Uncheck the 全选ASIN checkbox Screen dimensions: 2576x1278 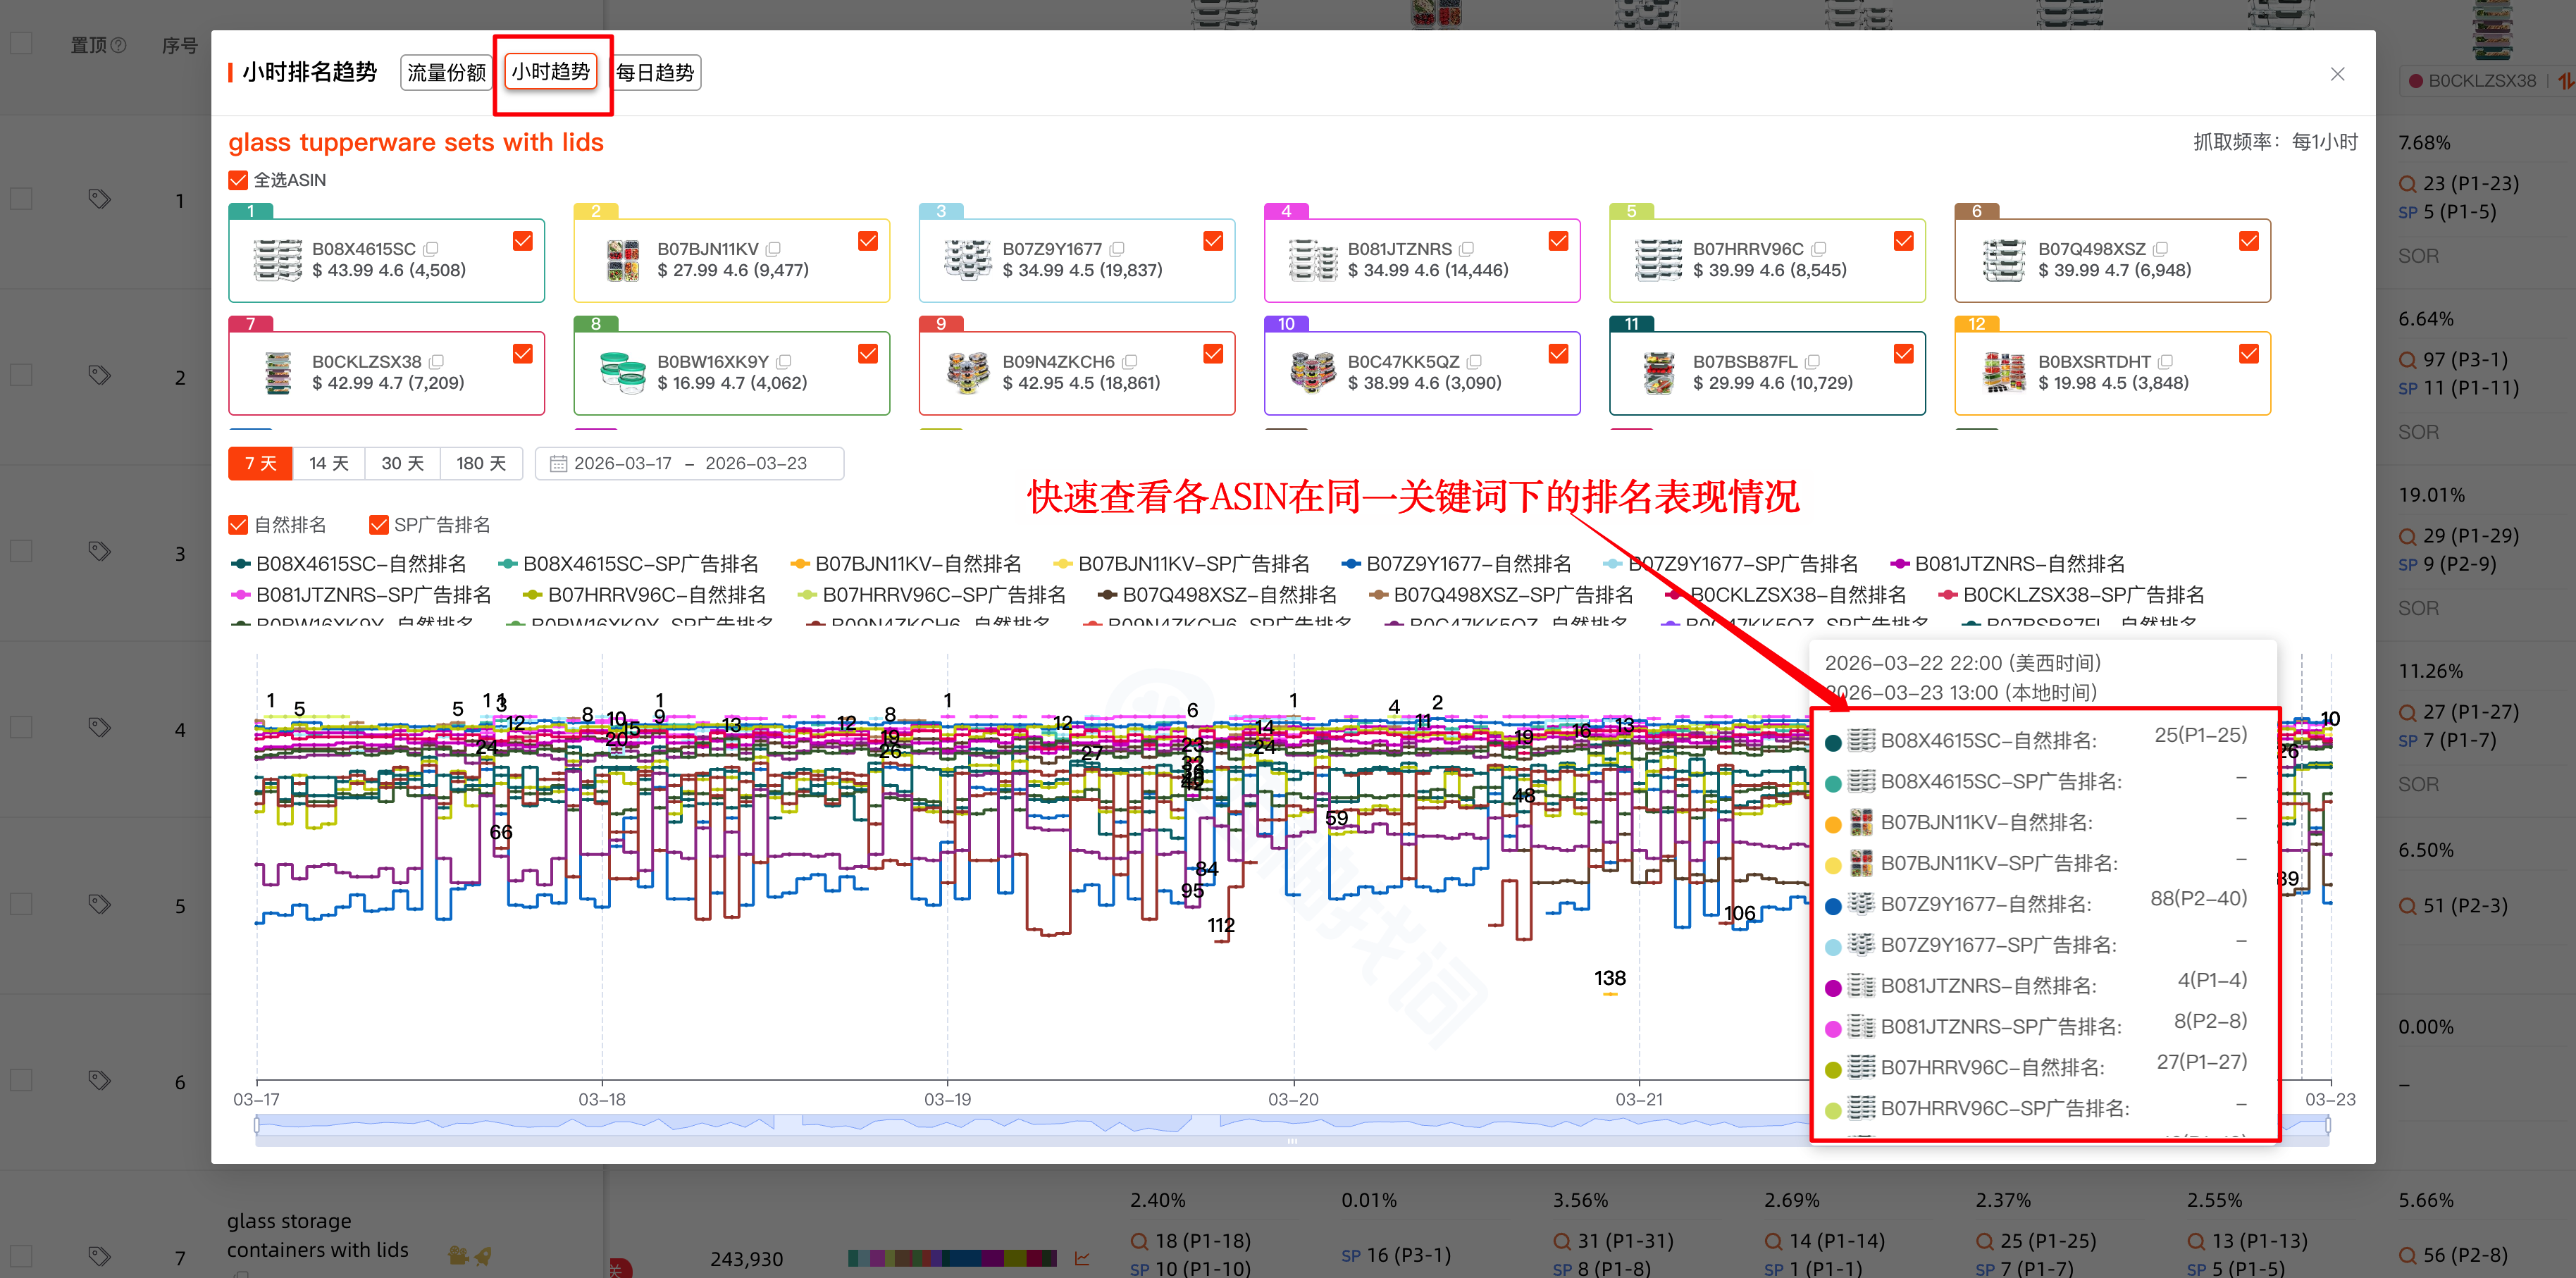click(238, 180)
